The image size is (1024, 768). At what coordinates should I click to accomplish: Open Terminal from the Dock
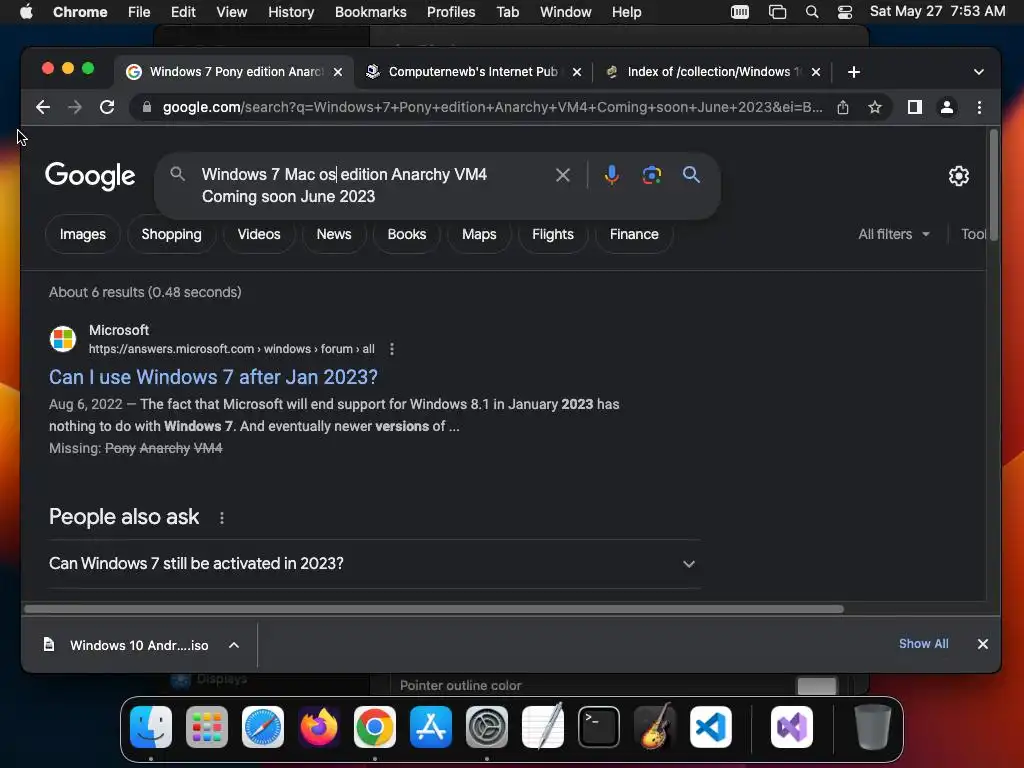click(599, 727)
